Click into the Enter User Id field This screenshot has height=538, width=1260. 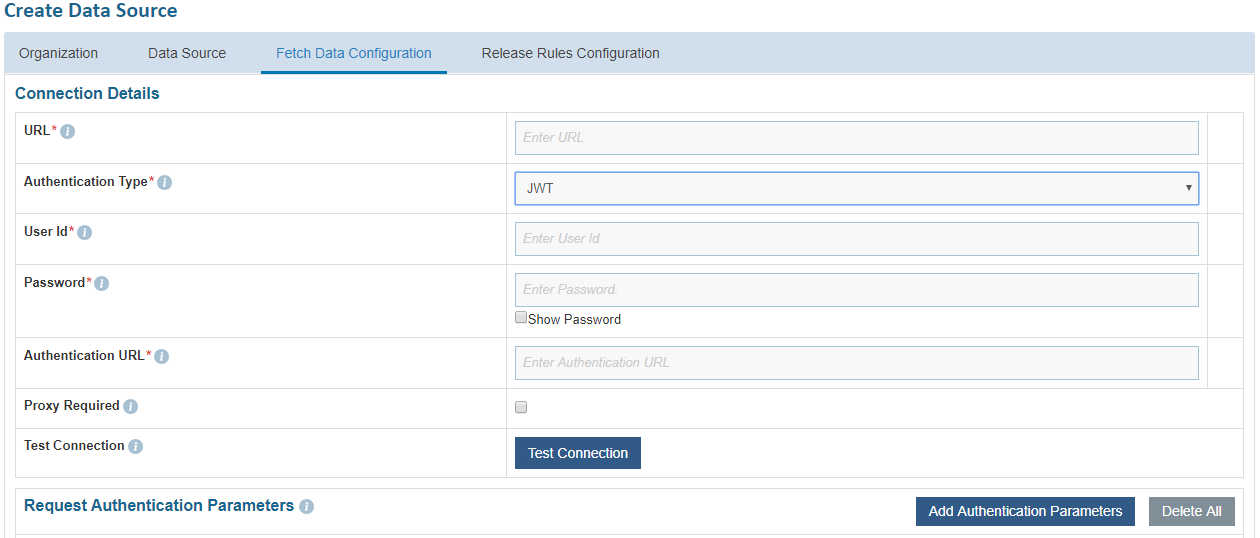point(856,239)
